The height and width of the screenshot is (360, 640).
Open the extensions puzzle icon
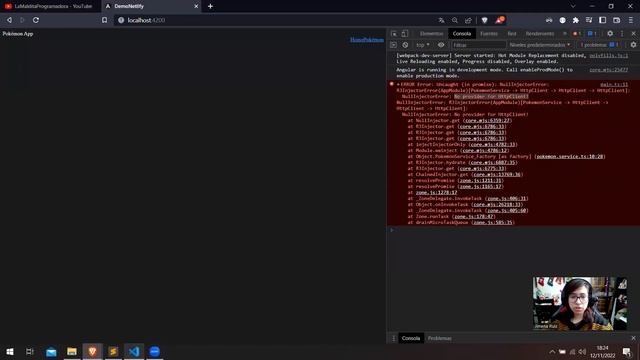576,20
